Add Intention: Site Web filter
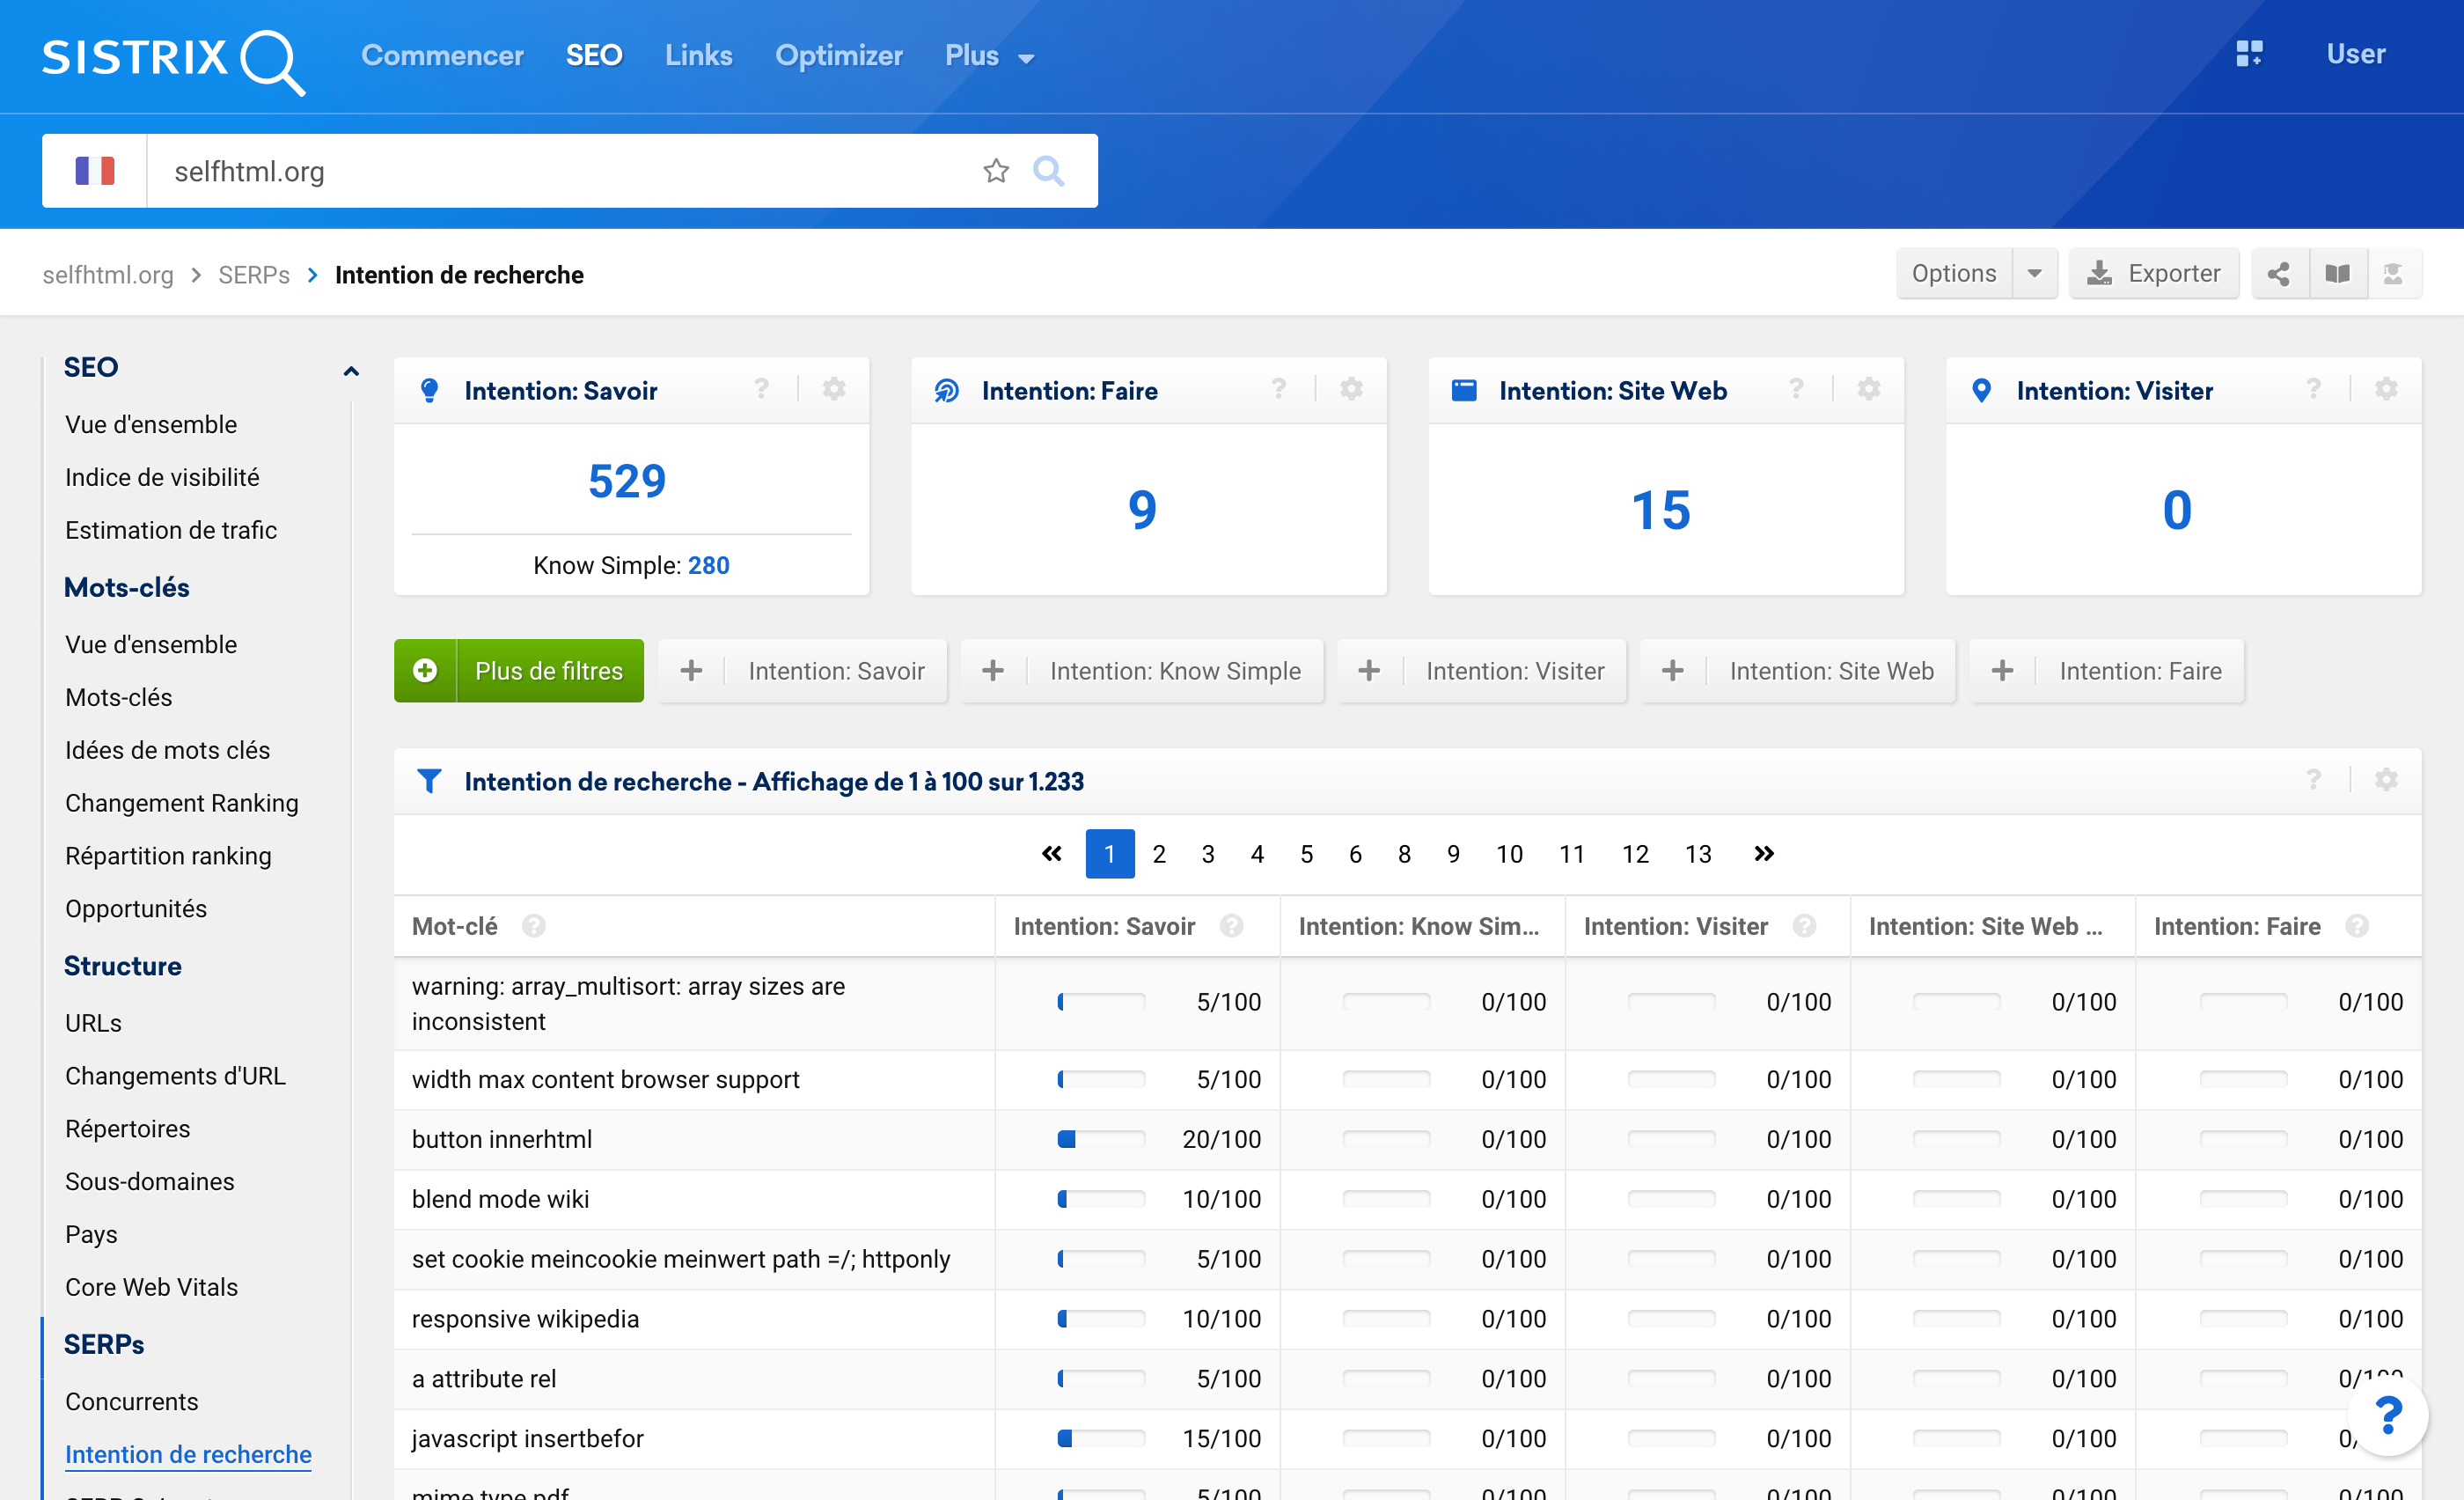Viewport: 2464px width, 1500px height. click(x=1798, y=671)
